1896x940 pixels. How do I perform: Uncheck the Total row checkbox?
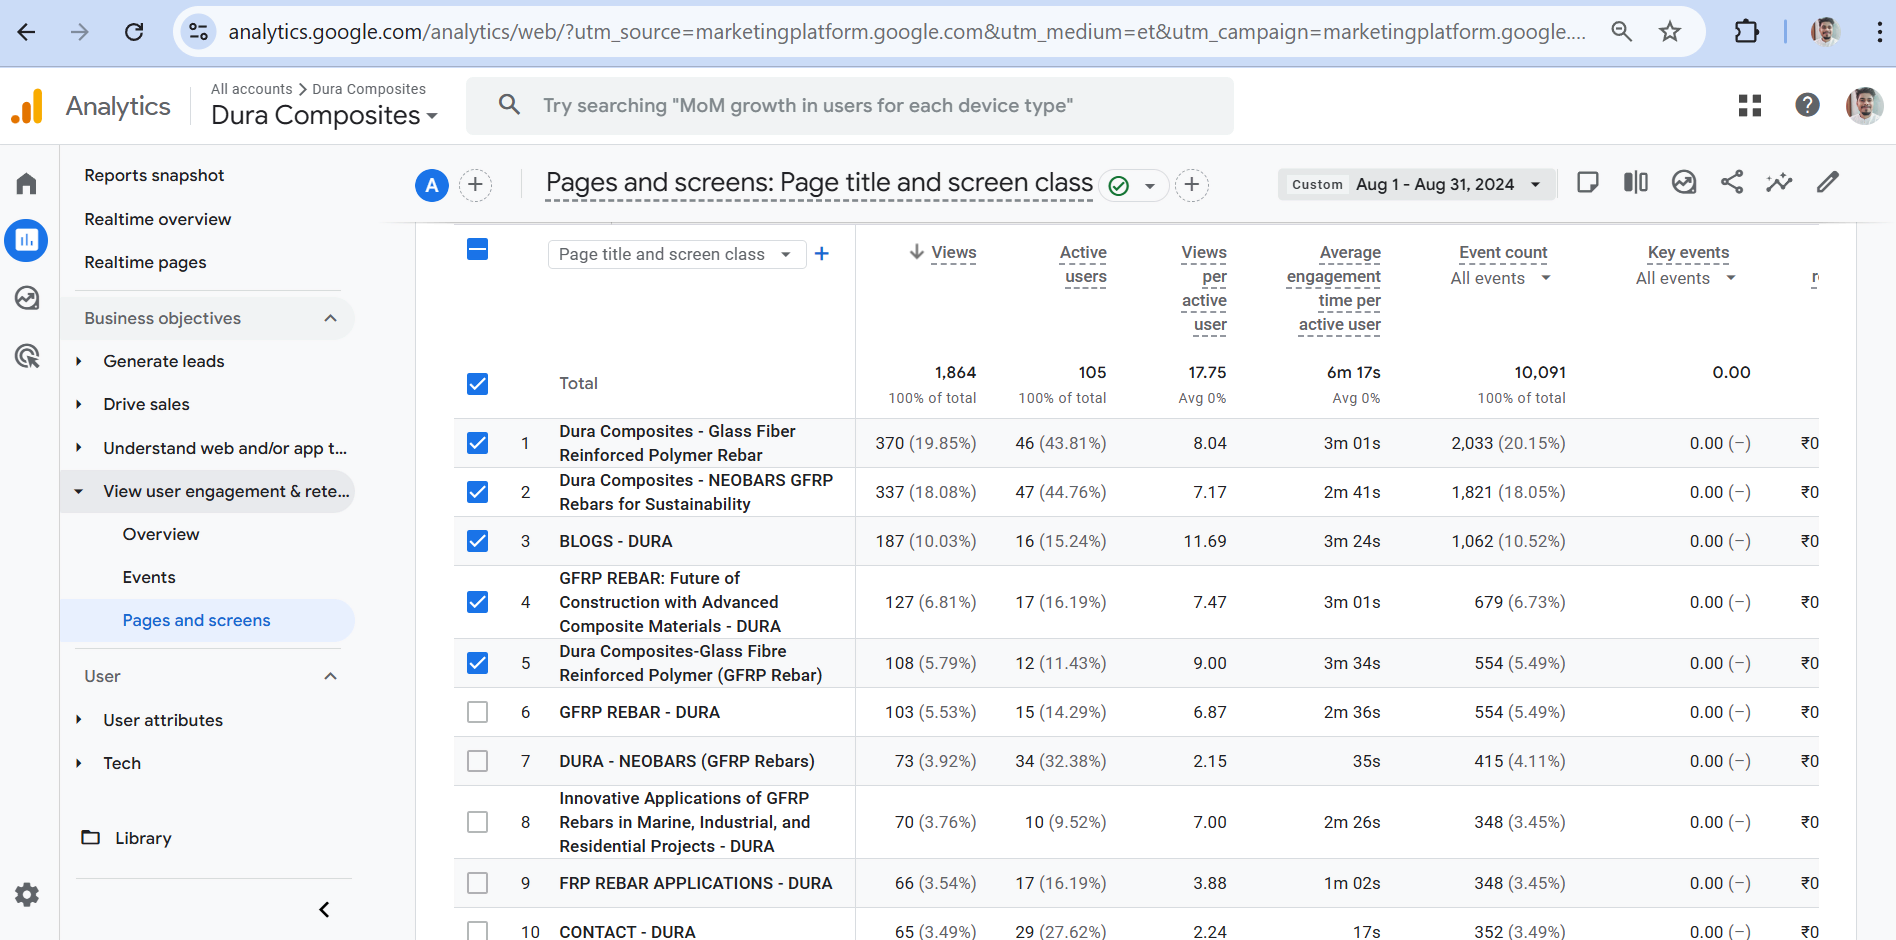pyautogui.click(x=478, y=384)
